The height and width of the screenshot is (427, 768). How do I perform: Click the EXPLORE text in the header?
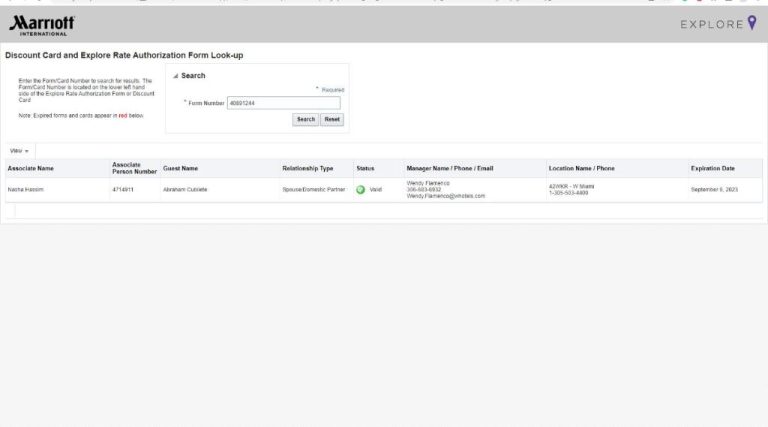tap(712, 24)
